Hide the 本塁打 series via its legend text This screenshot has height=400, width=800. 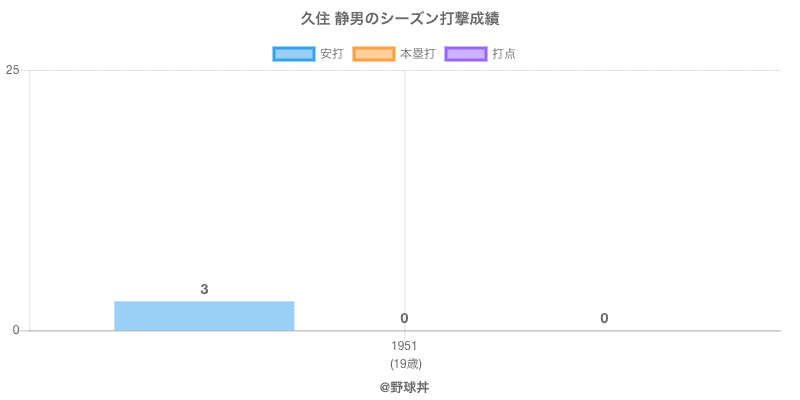(x=417, y=54)
